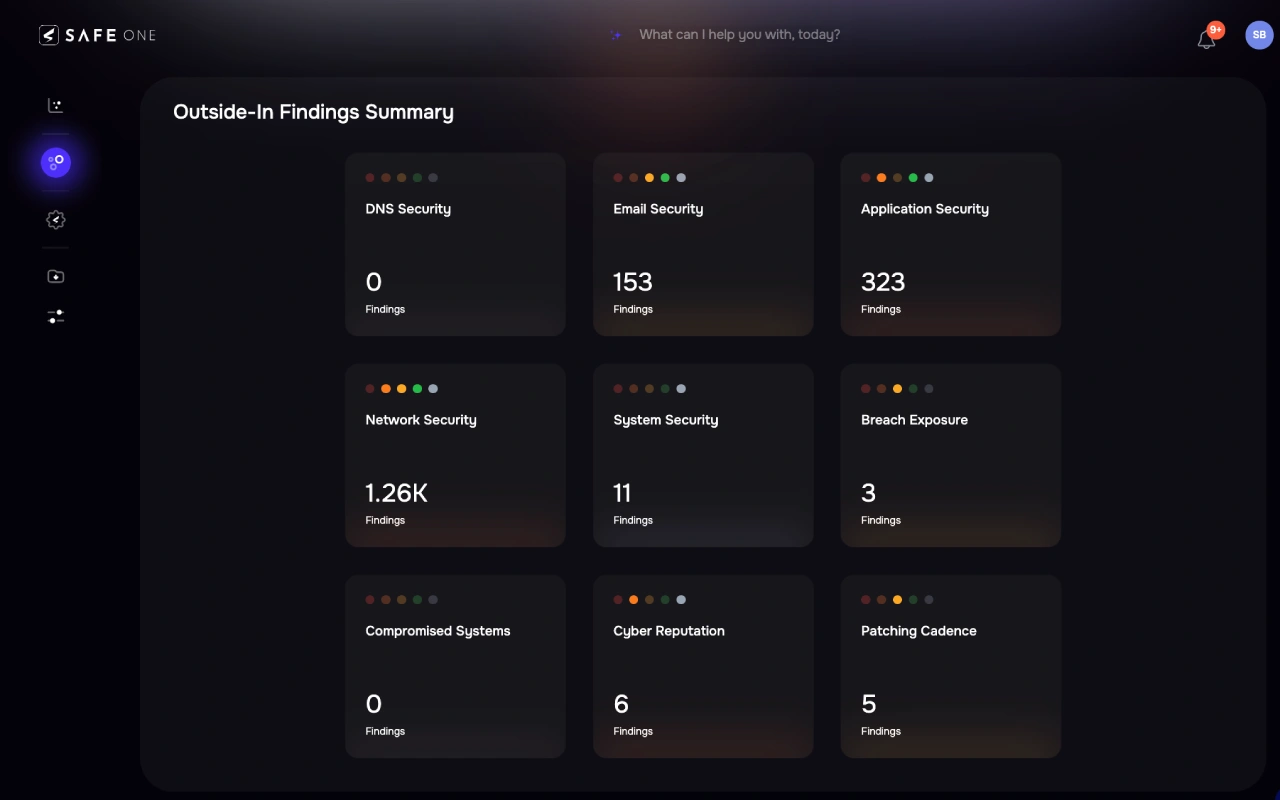Open the Email Security findings card
Screen dimensions: 1280x800
click(x=703, y=244)
